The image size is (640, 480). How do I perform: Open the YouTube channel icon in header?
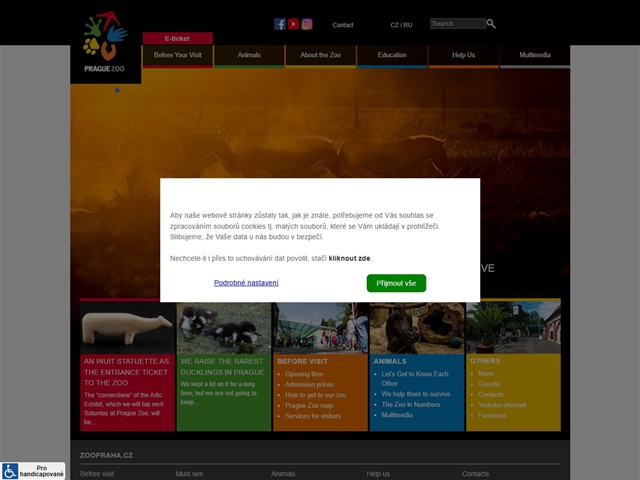click(294, 24)
